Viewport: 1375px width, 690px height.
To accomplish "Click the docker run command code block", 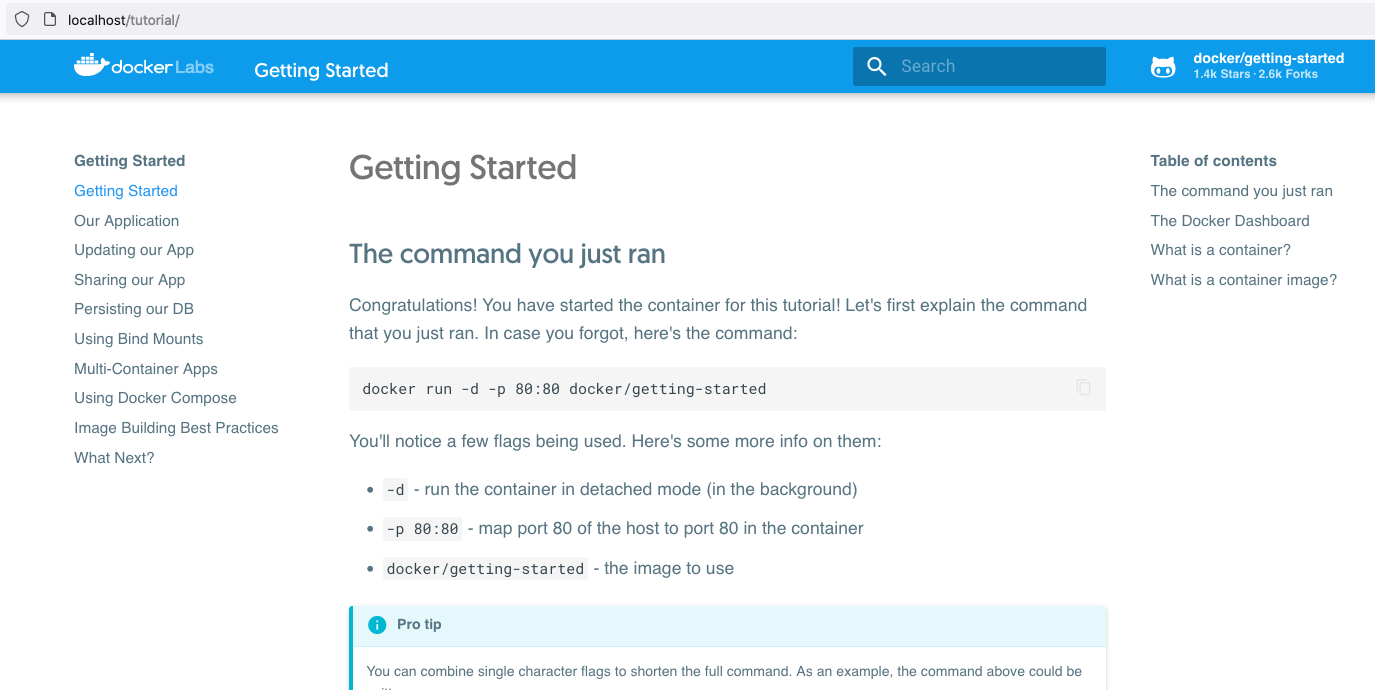I will coord(727,389).
